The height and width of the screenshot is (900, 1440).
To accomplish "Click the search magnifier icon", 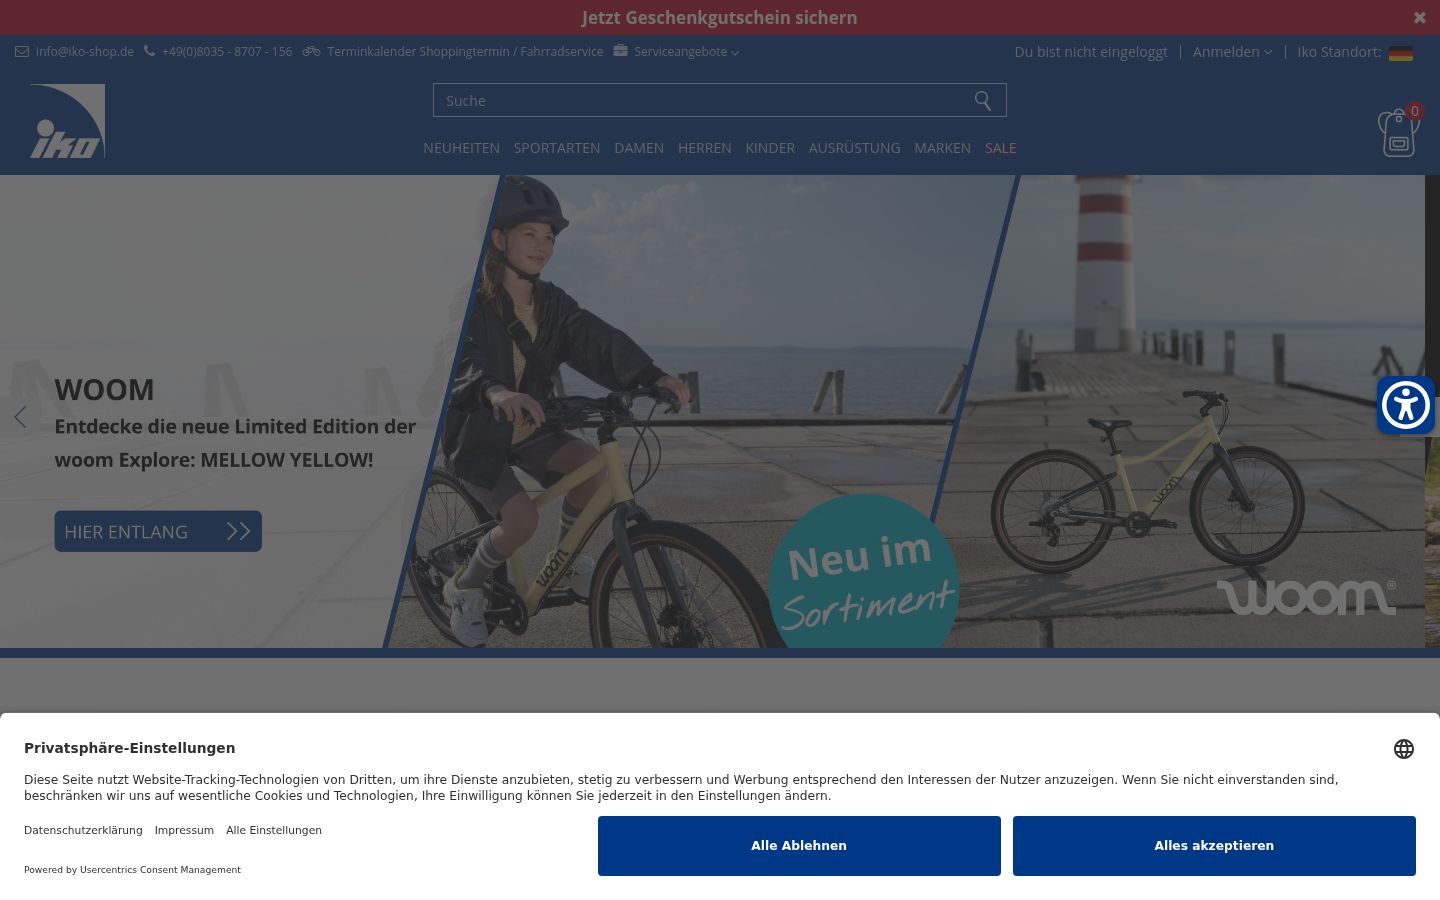I will coord(983,101).
